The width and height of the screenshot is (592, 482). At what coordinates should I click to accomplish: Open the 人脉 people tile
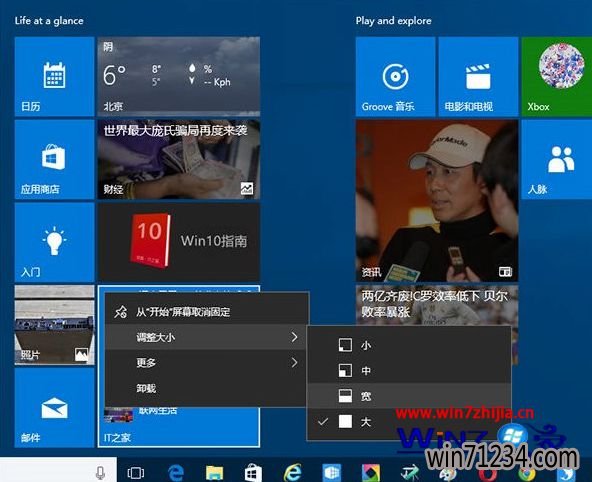[557, 159]
